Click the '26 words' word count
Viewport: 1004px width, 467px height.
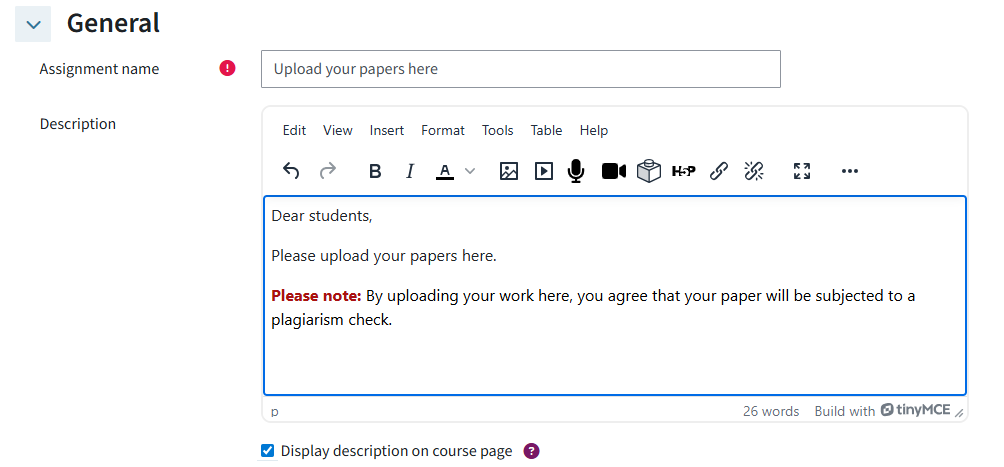coord(771,411)
